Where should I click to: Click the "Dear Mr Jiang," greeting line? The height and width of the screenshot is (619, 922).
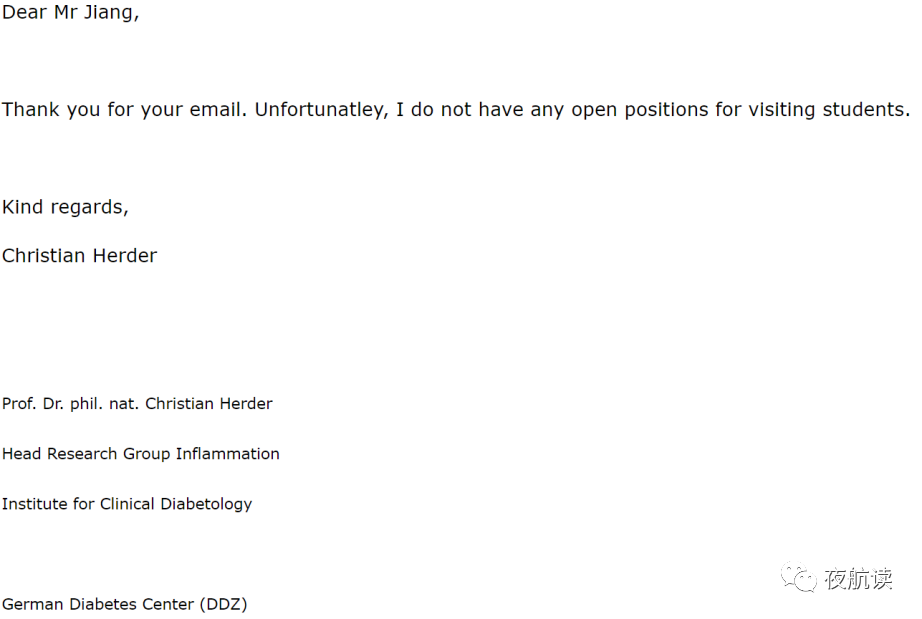(x=70, y=14)
